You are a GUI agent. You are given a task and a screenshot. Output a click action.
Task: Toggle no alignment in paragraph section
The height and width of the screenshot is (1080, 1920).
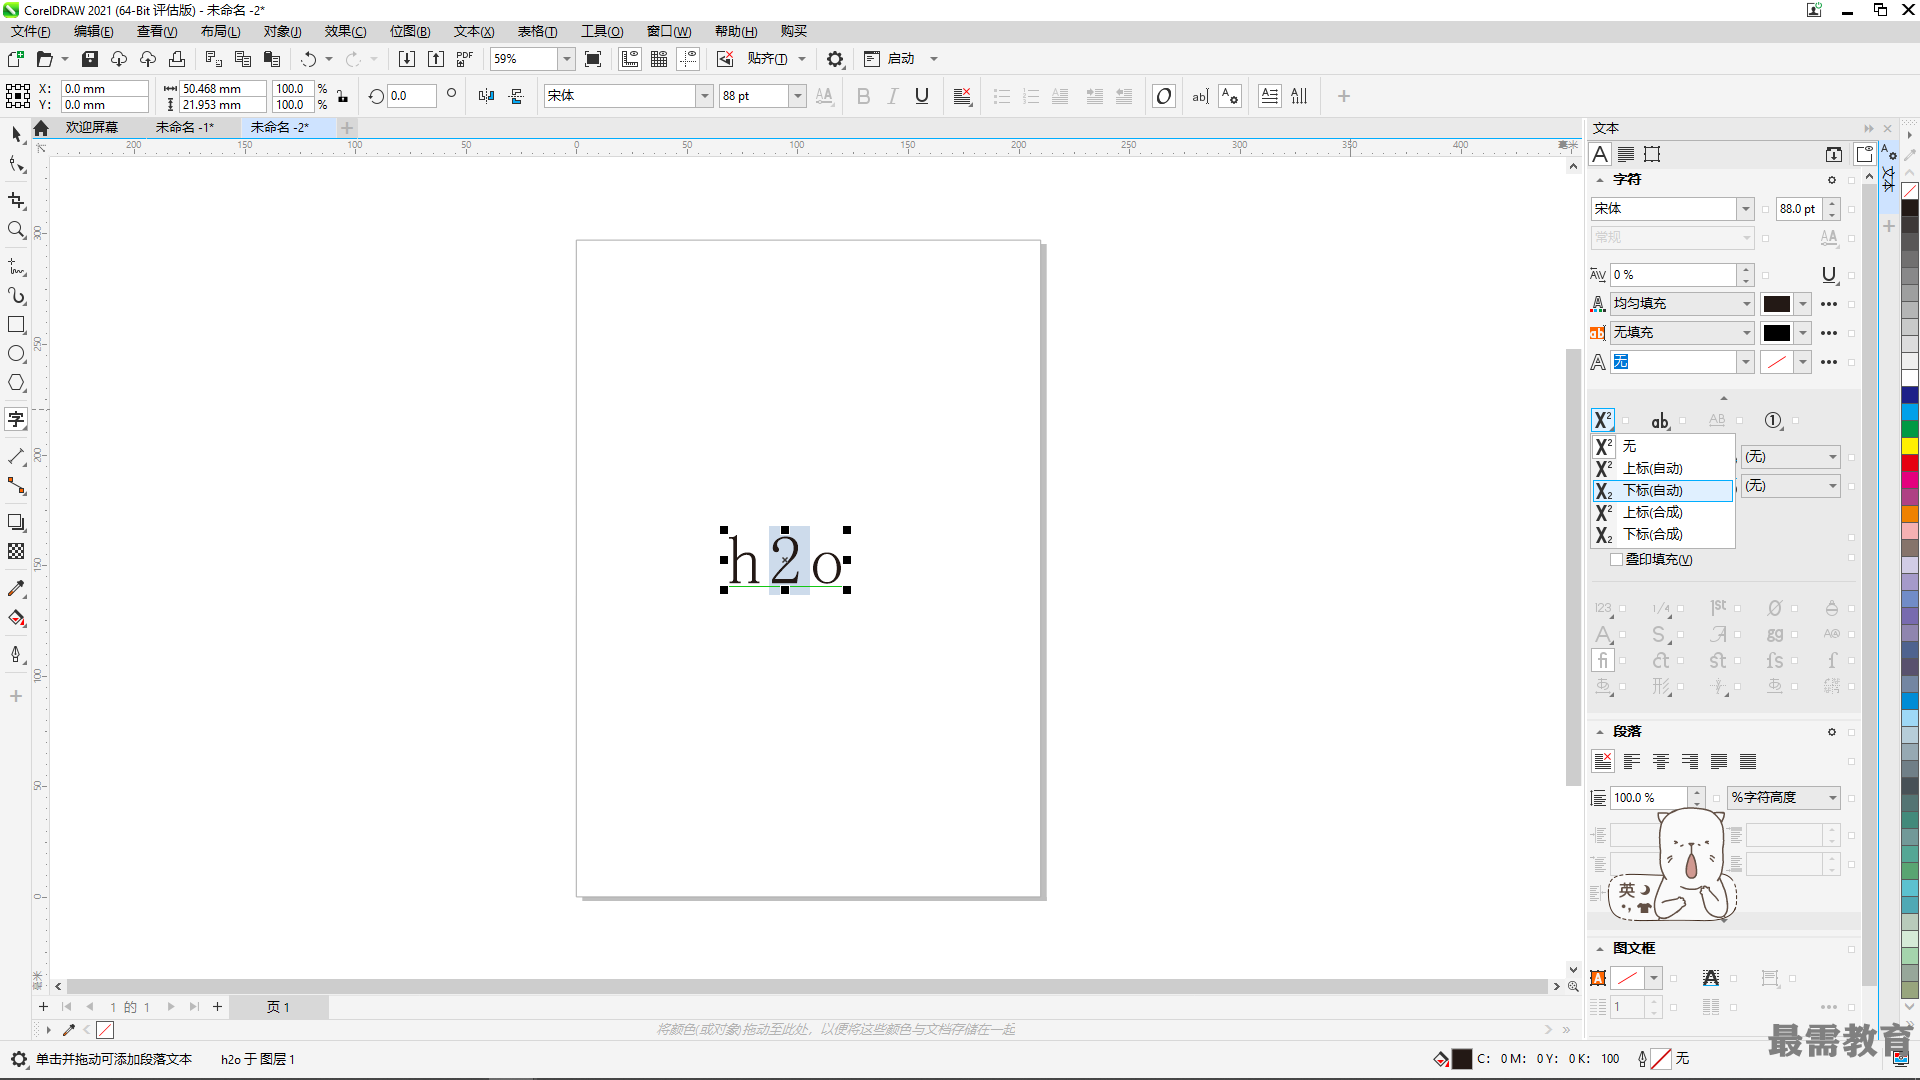click(x=1603, y=762)
